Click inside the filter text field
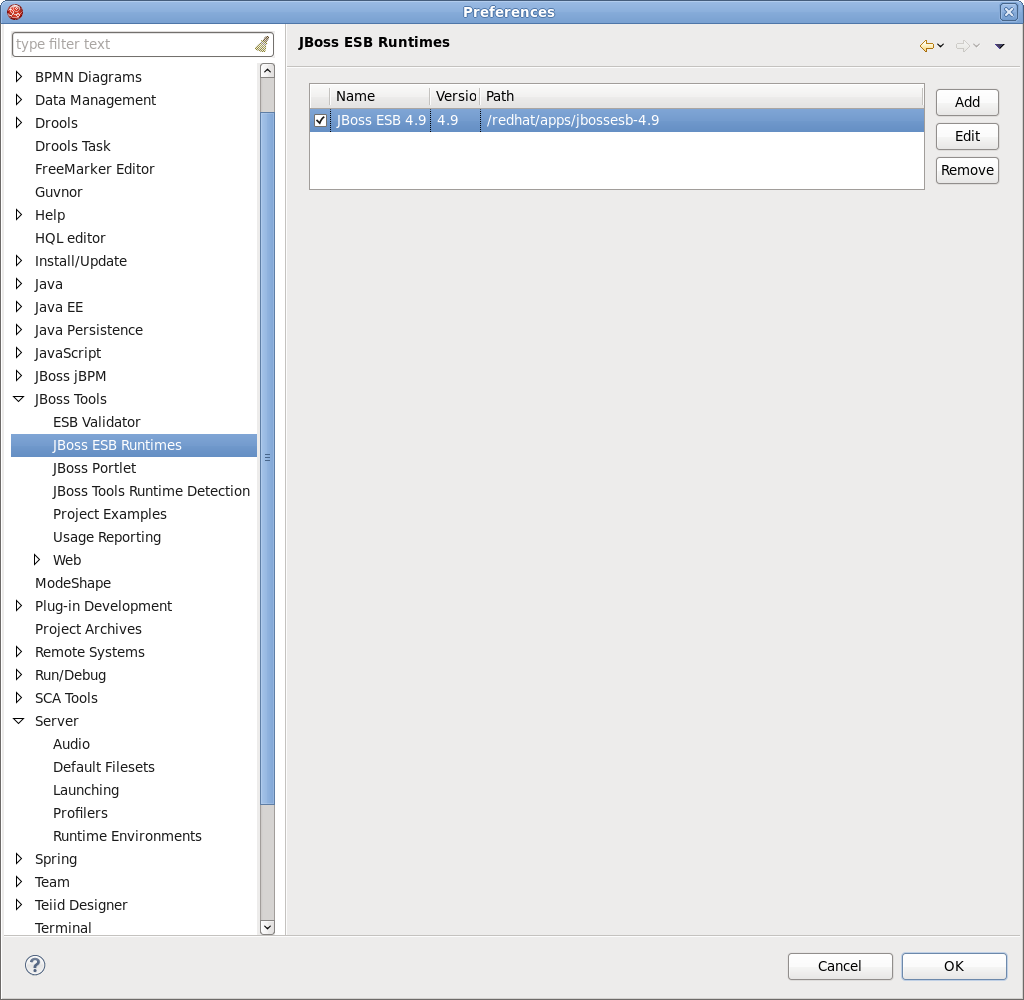Image resolution: width=1024 pixels, height=1000 pixels. [x=130, y=43]
